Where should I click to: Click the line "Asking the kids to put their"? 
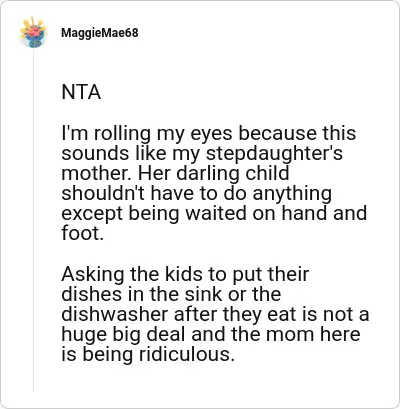[x=185, y=275]
